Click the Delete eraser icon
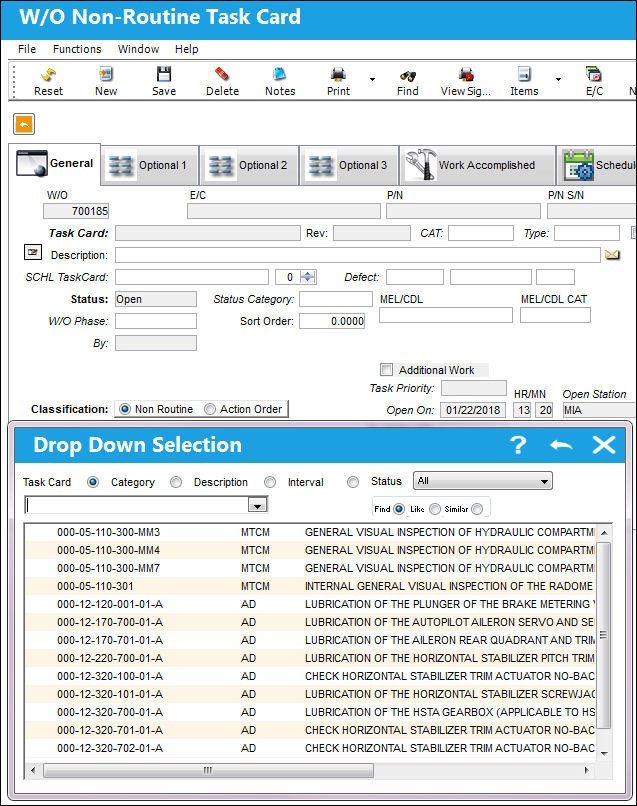The height and width of the screenshot is (806, 637). click(x=222, y=75)
